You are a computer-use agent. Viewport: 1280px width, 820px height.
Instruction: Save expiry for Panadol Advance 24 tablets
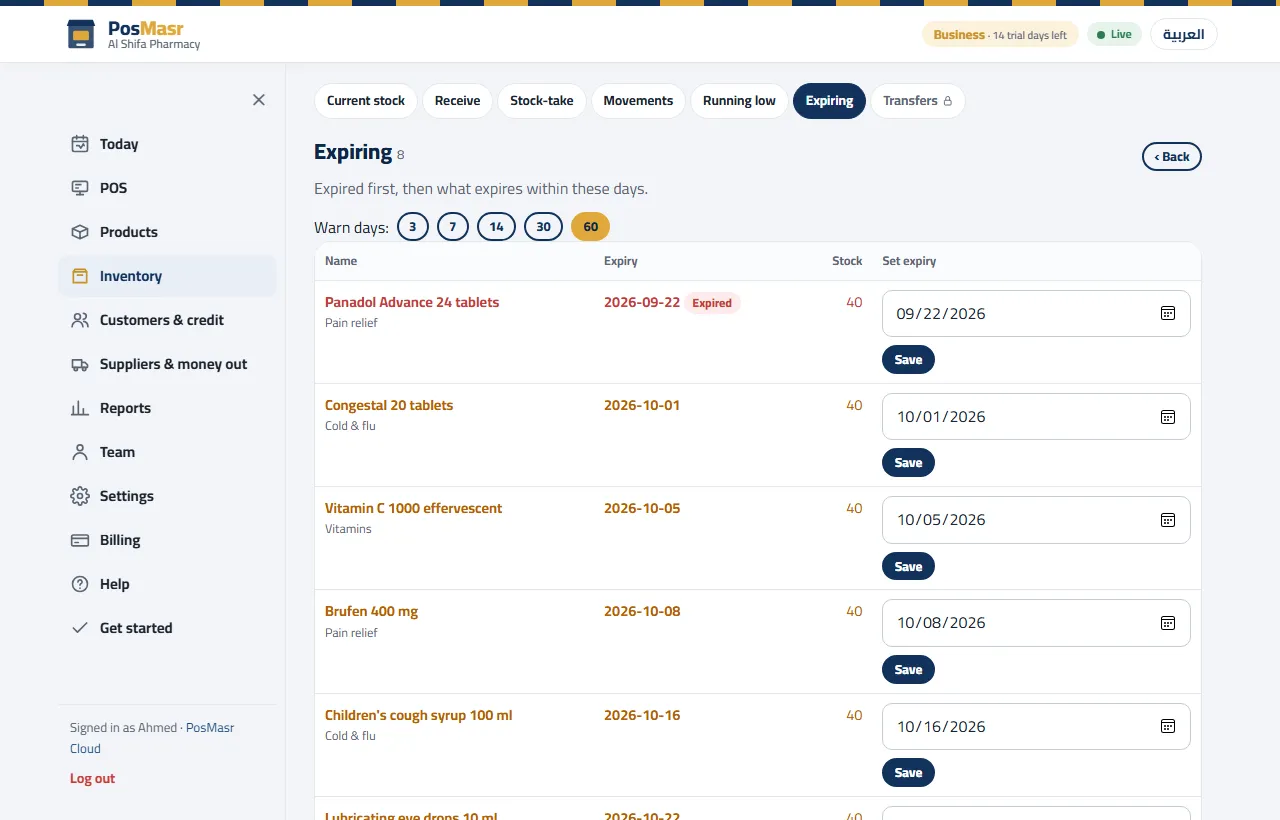pyautogui.click(x=908, y=360)
